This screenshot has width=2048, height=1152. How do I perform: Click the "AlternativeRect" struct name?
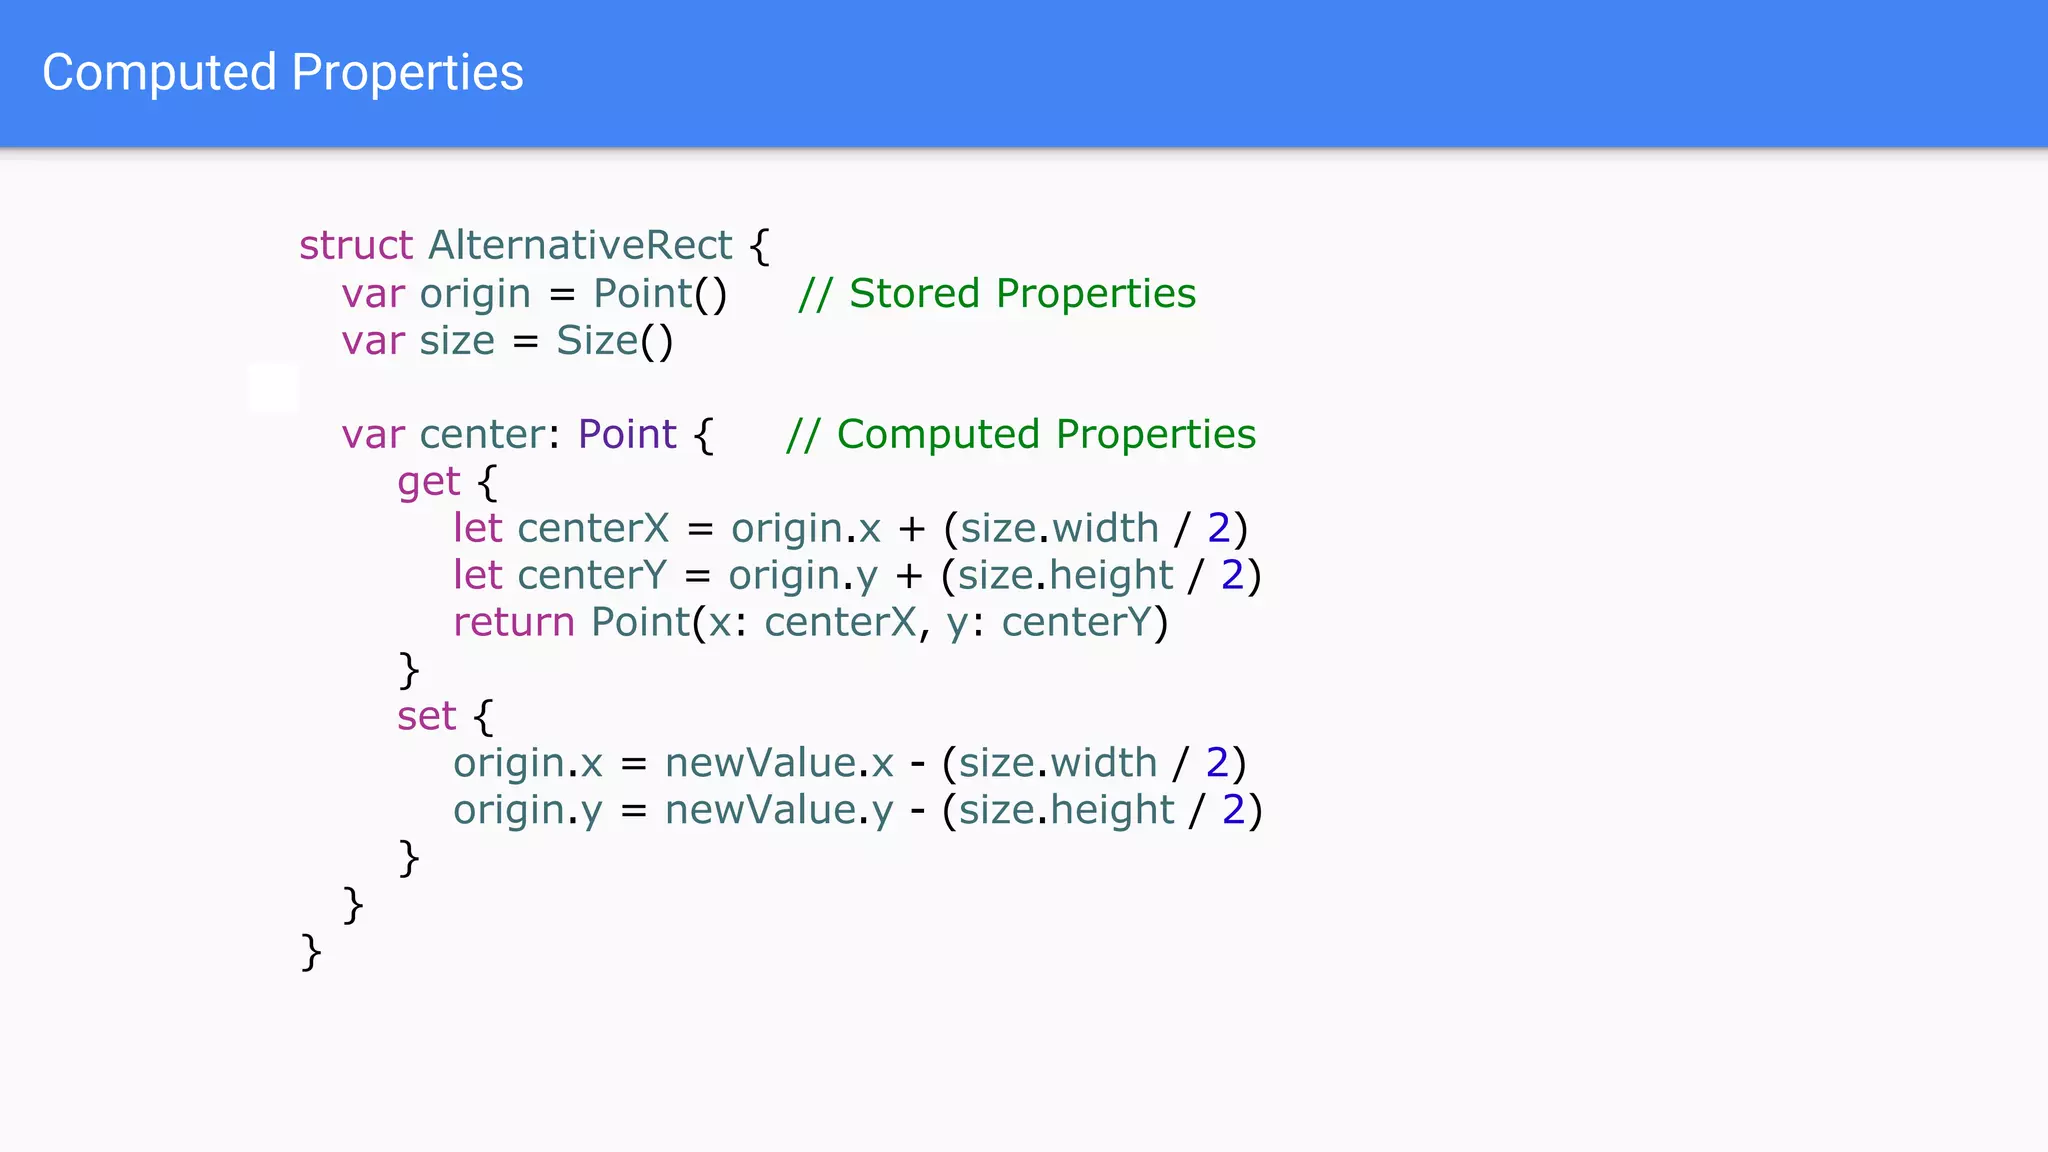tap(580, 246)
